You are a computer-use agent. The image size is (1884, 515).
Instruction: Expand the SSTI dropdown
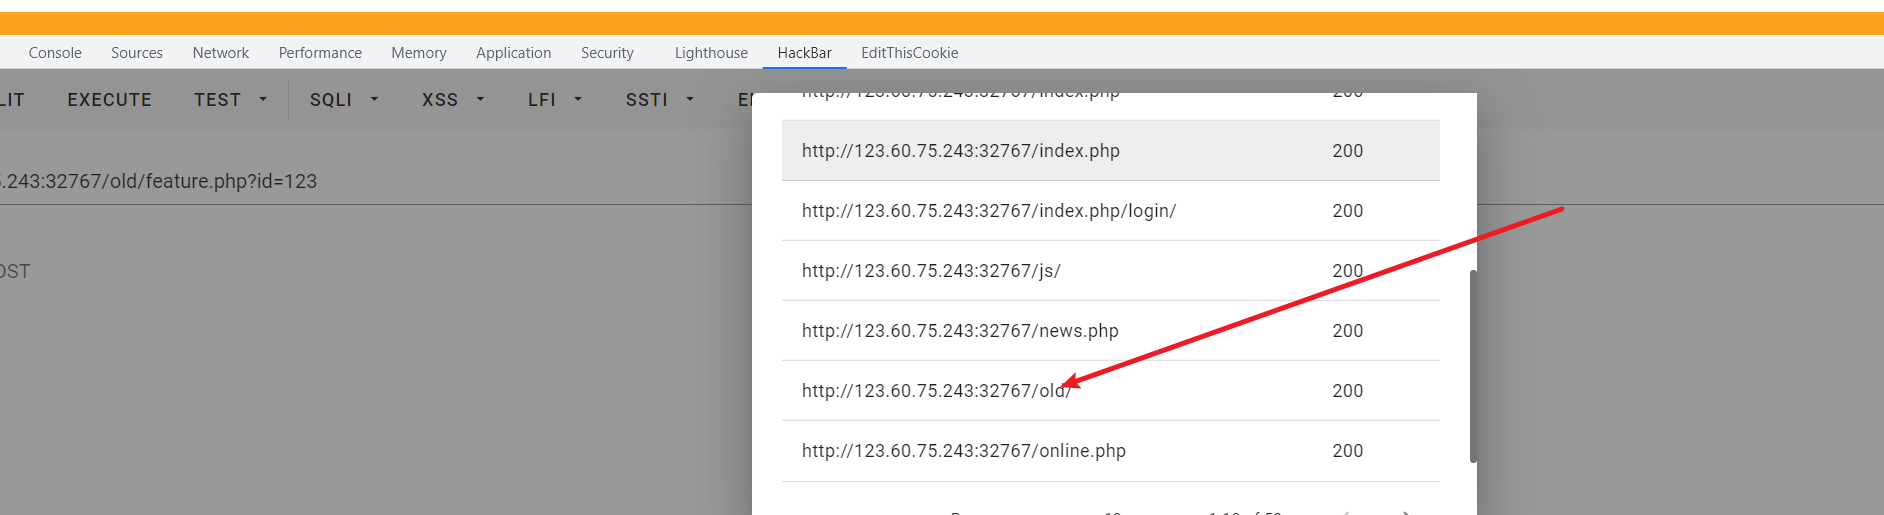(659, 100)
